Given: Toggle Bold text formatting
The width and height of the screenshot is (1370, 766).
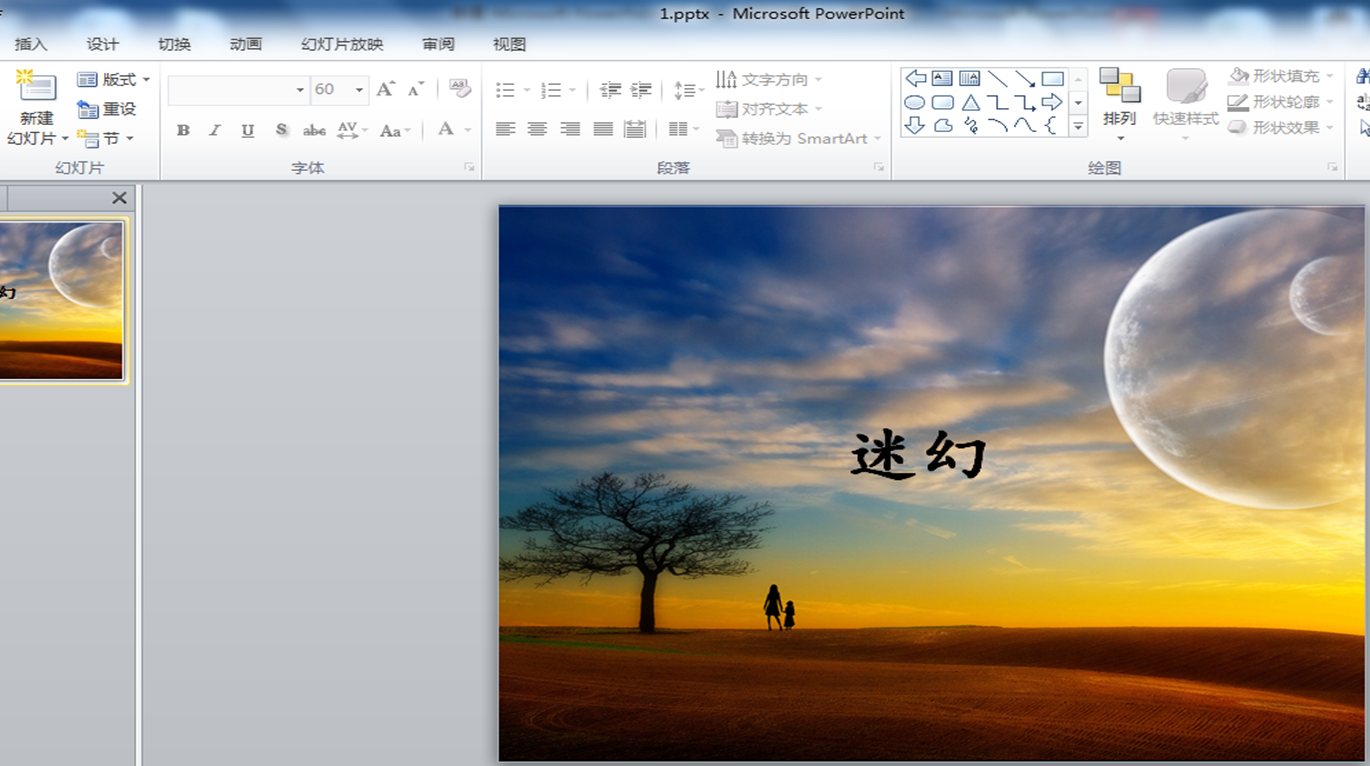Looking at the screenshot, I should [x=183, y=130].
